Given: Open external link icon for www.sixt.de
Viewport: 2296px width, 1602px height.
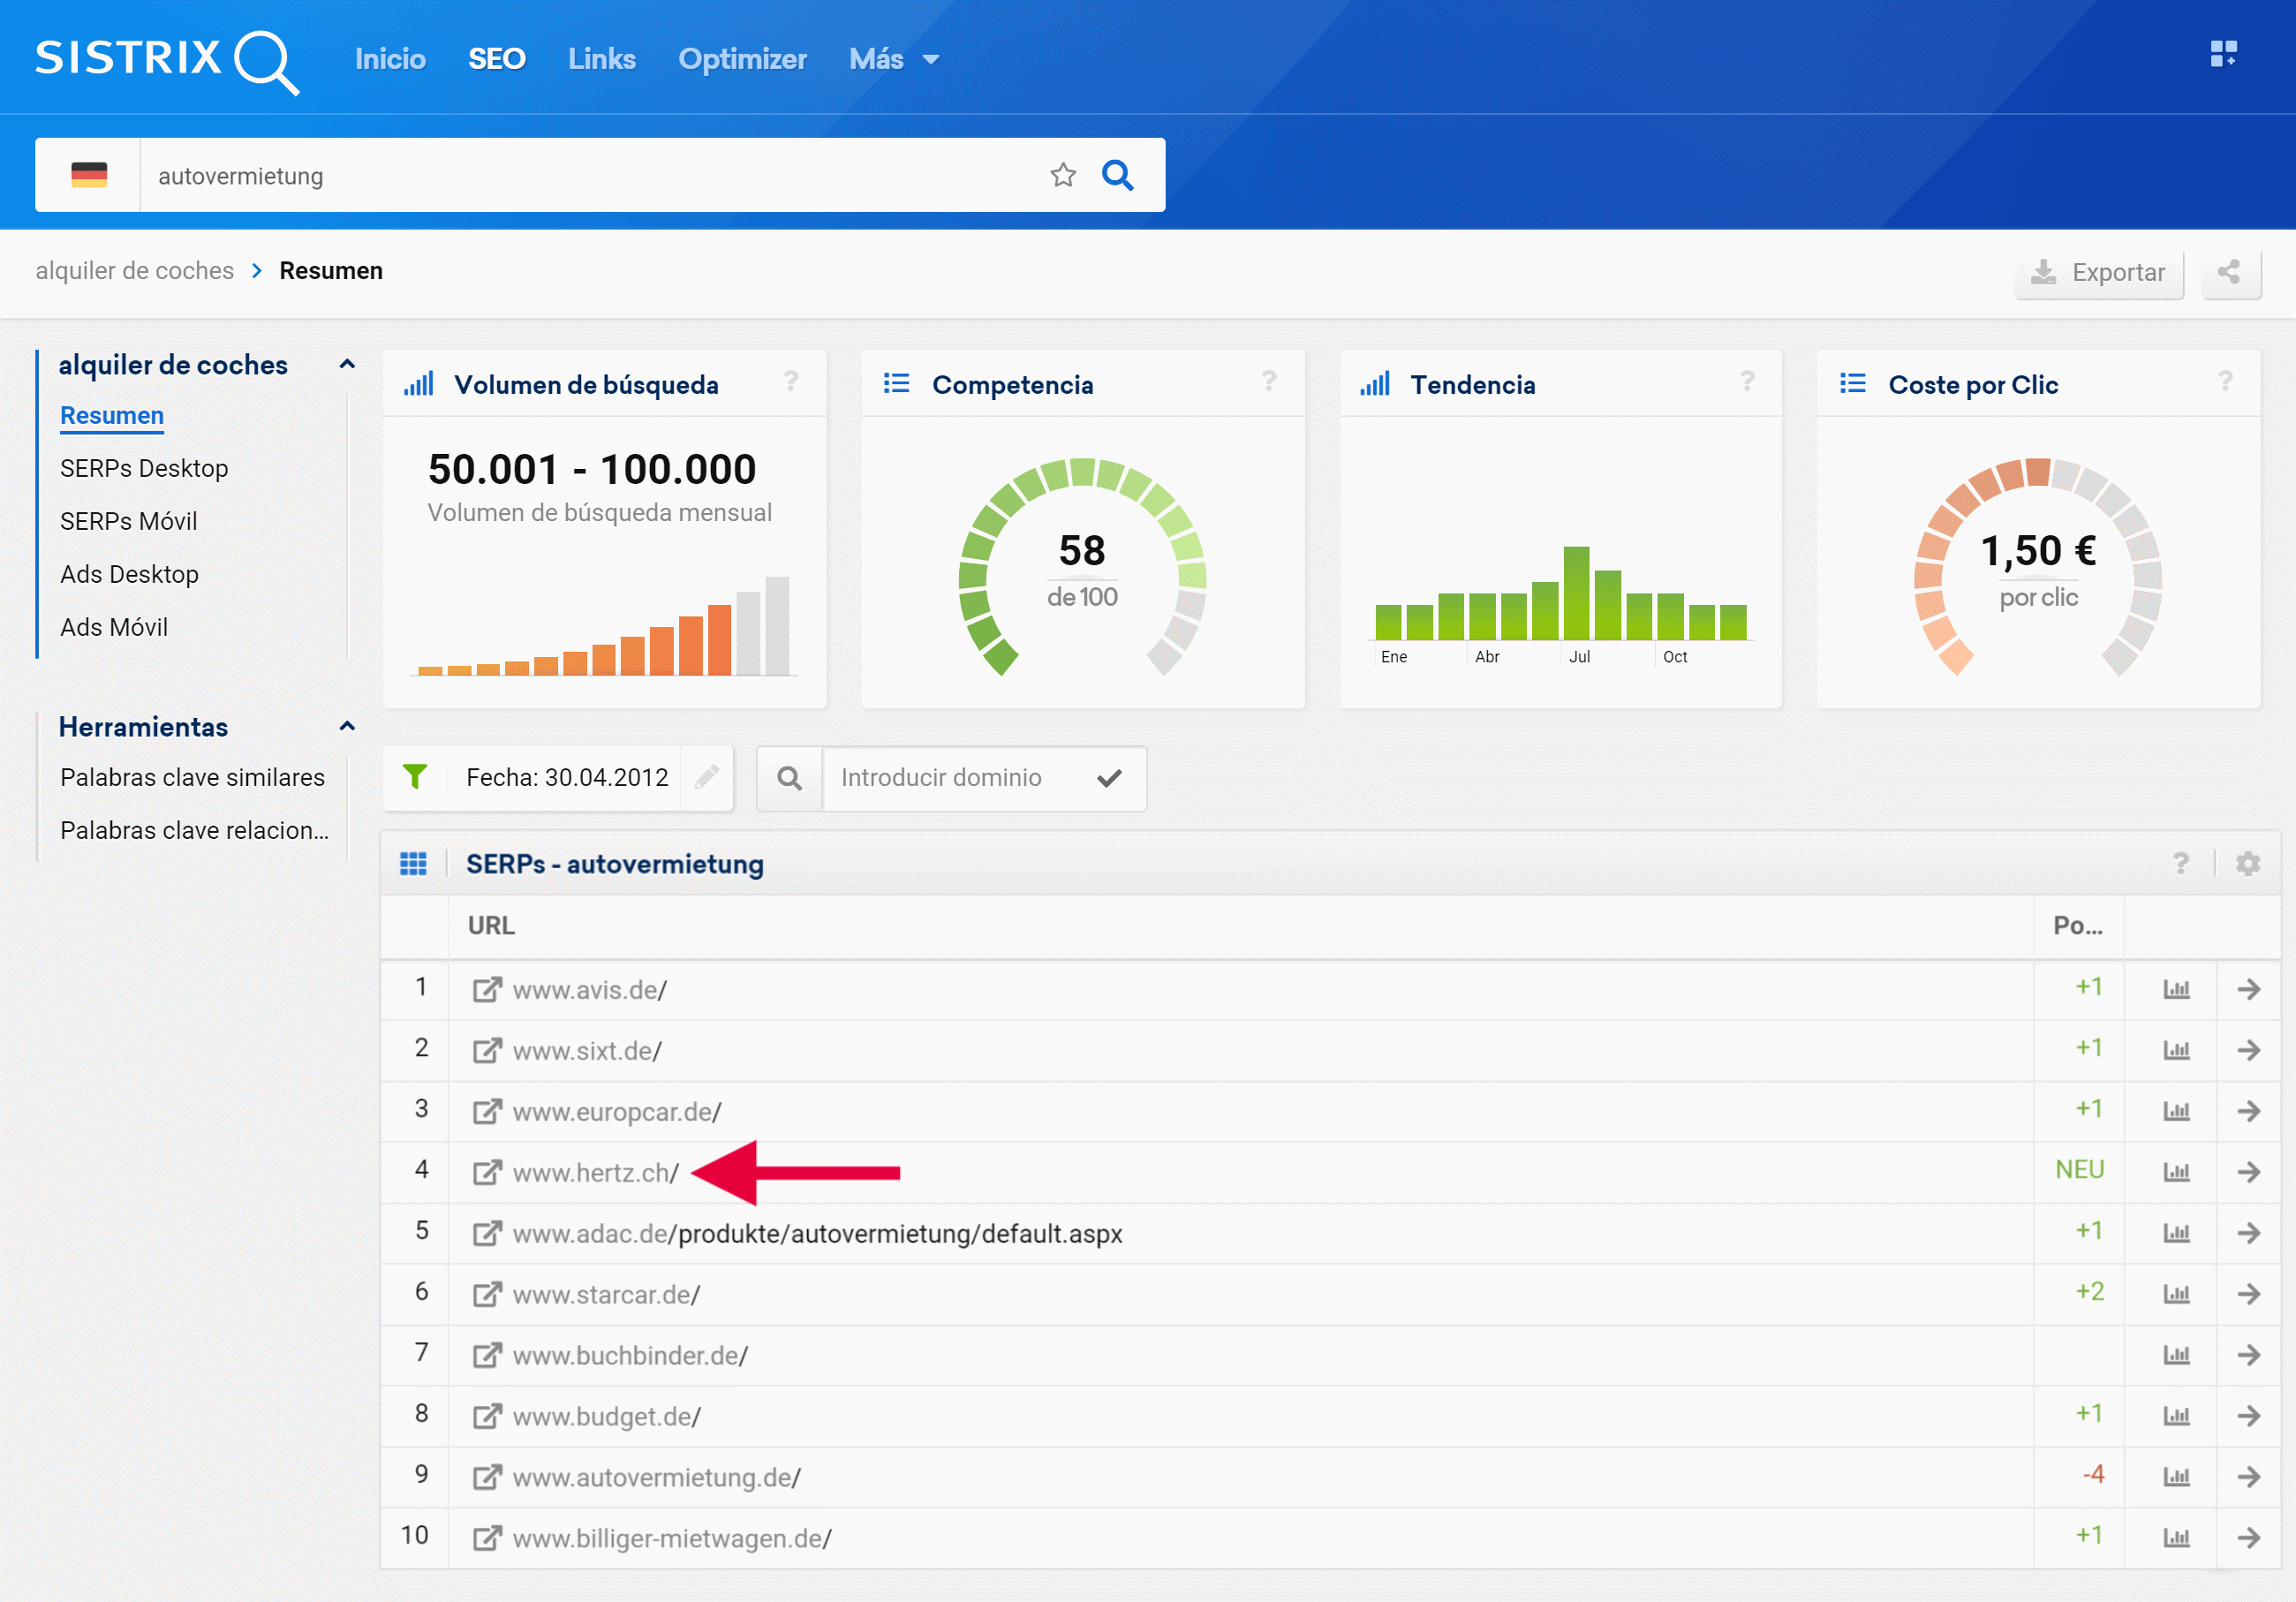Looking at the screenshot, I should click(x=487, y=1050).
